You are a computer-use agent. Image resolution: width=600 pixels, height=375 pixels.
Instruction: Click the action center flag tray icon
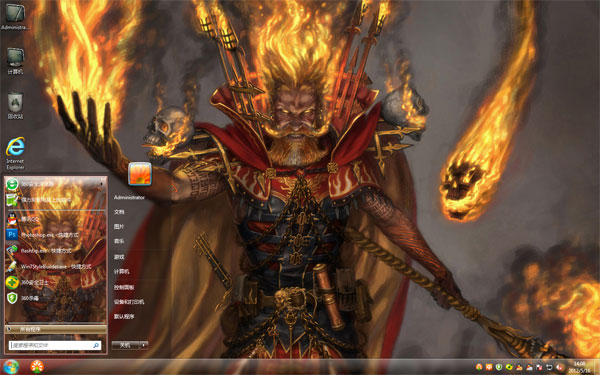pyautogui.click(x=539, y=367)
